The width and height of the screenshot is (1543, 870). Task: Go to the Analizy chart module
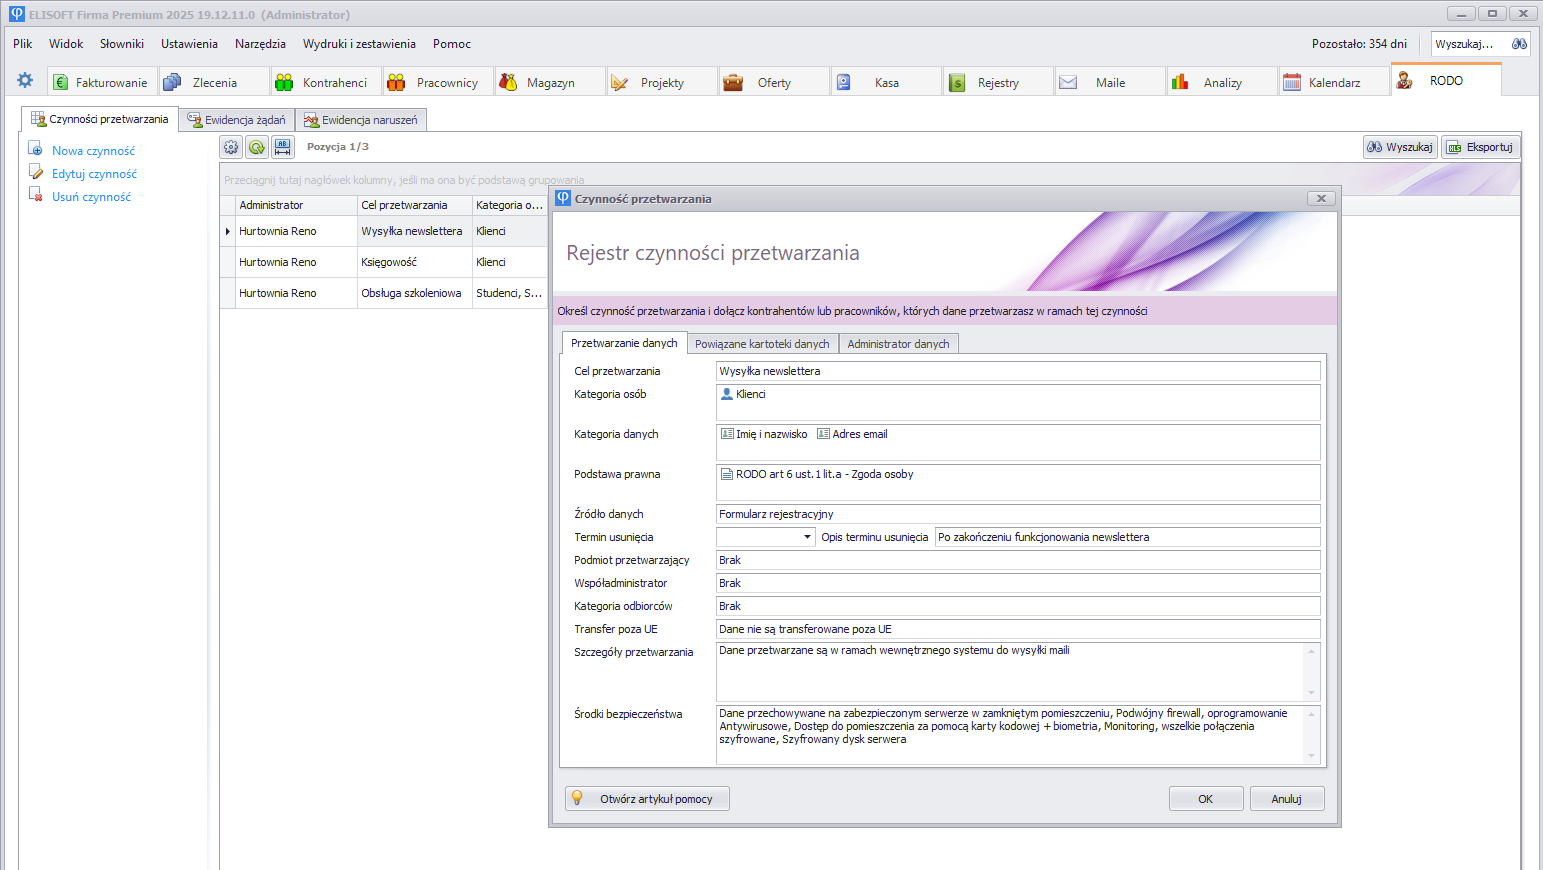coord(1221,82)
